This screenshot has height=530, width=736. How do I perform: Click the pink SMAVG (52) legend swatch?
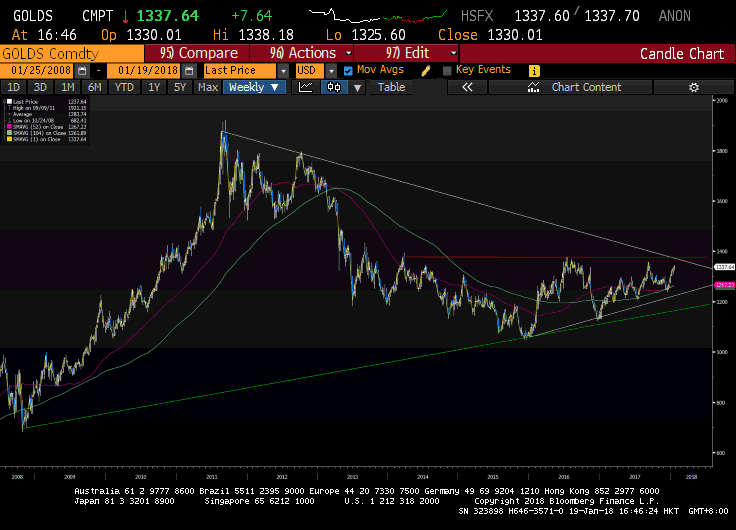10,128
